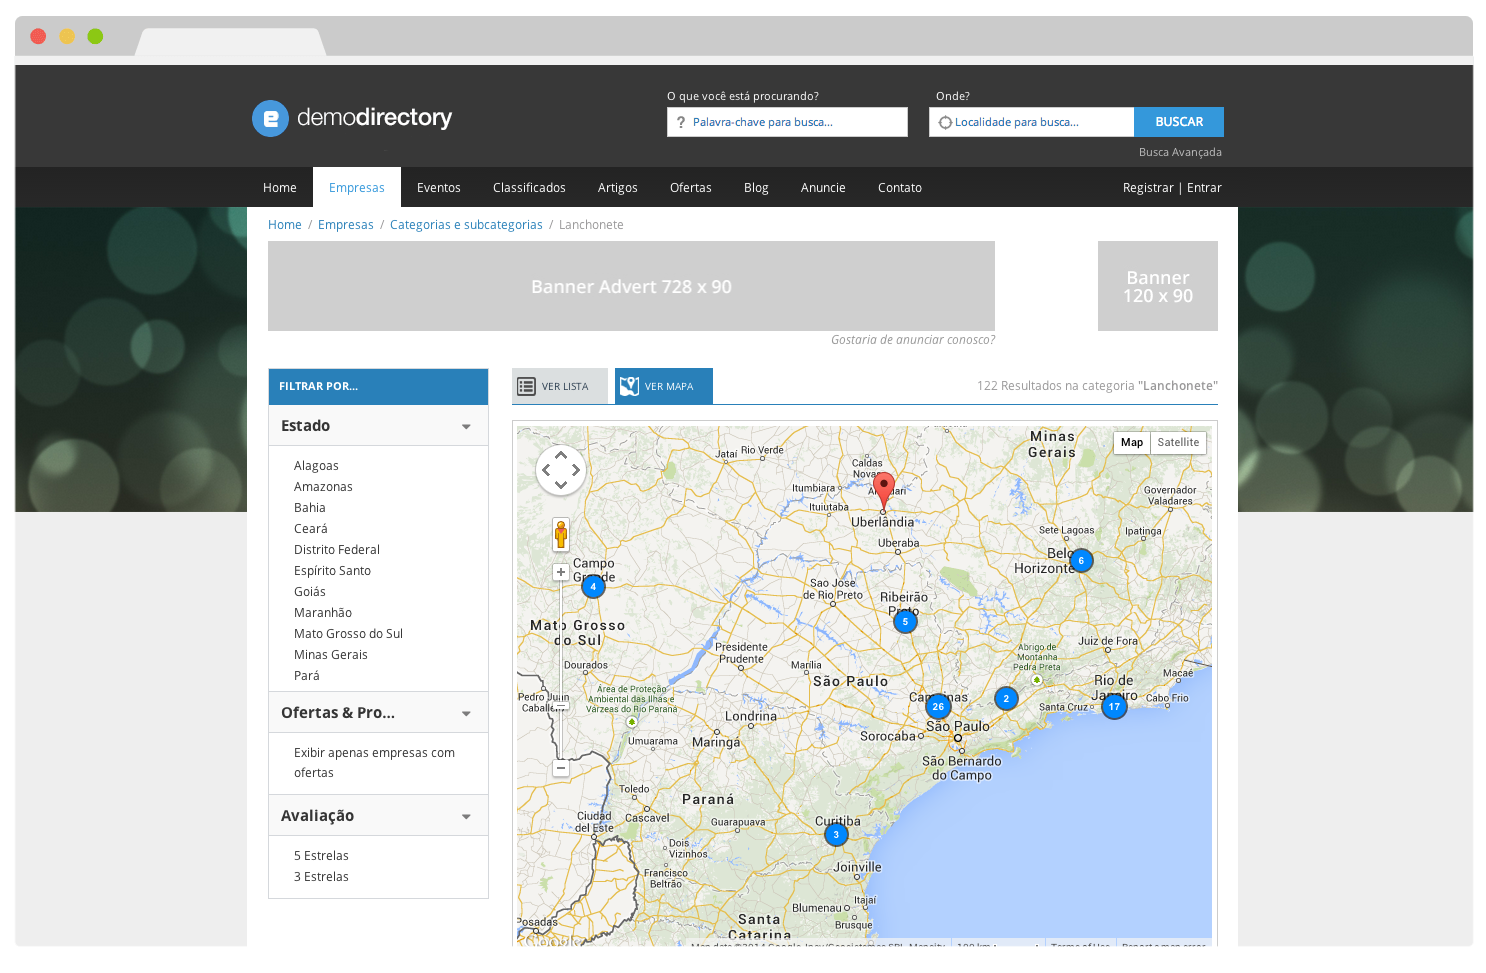This screenshot has height=973, width=1486.
Task: Filter by state Distrito Federal
Action: 337,550
